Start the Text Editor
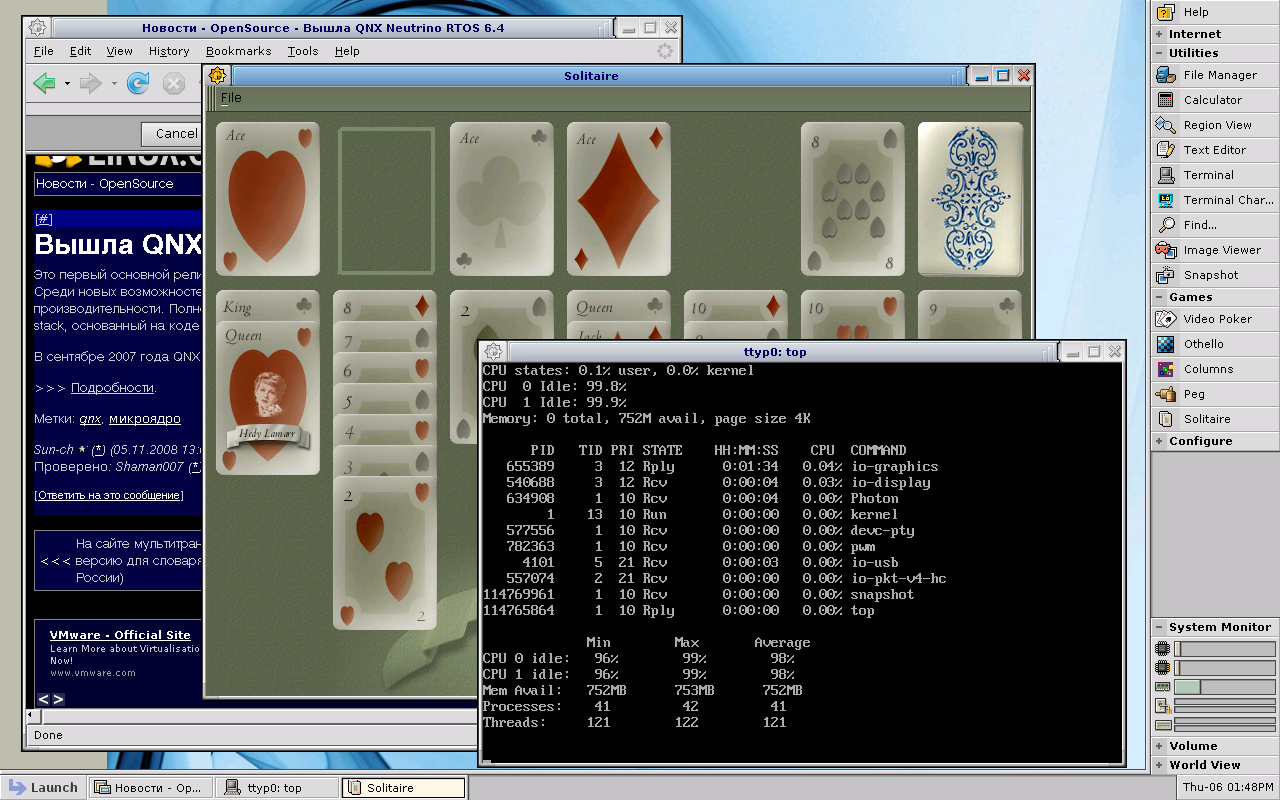 [1215, 150]
